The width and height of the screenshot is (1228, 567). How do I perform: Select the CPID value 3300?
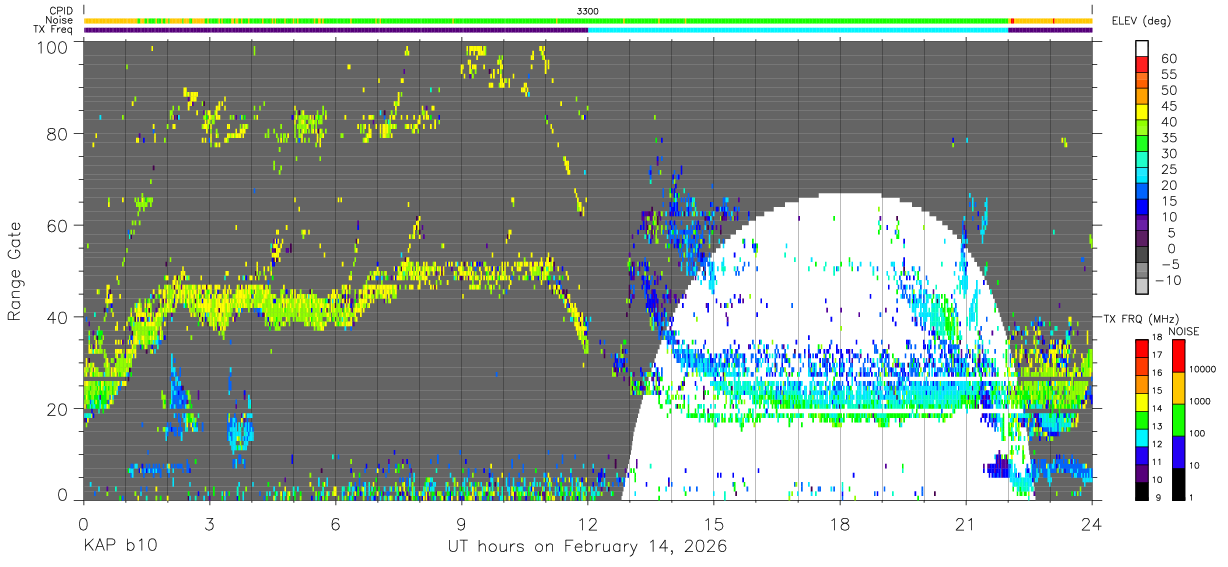pyautogui.click(x=588, y=10)
